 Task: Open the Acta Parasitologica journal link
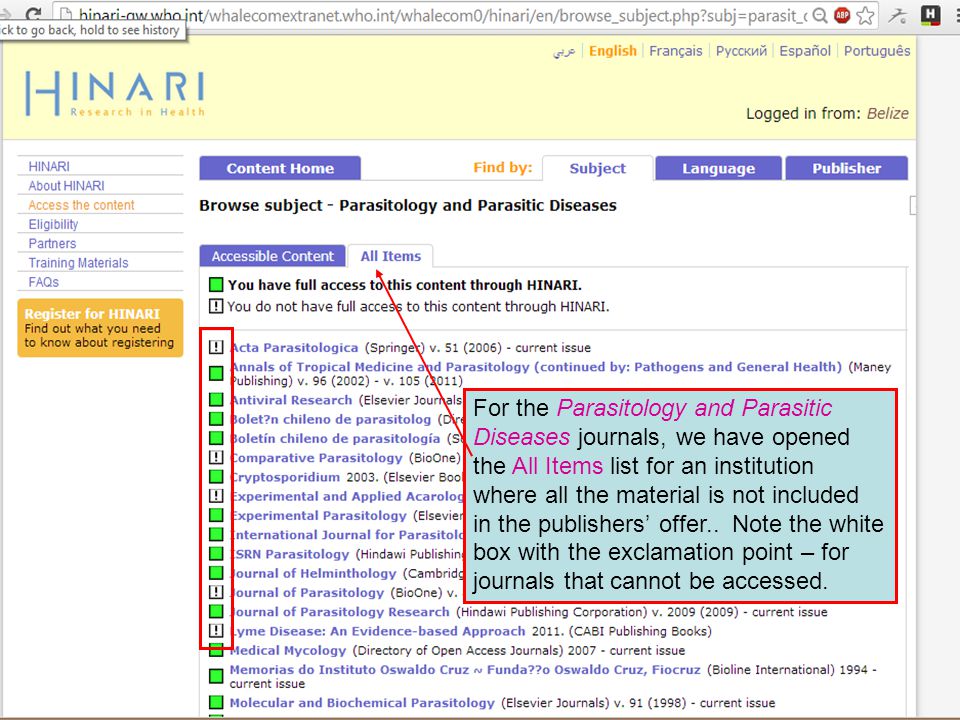pyautogui.click(x=294, y=348)
